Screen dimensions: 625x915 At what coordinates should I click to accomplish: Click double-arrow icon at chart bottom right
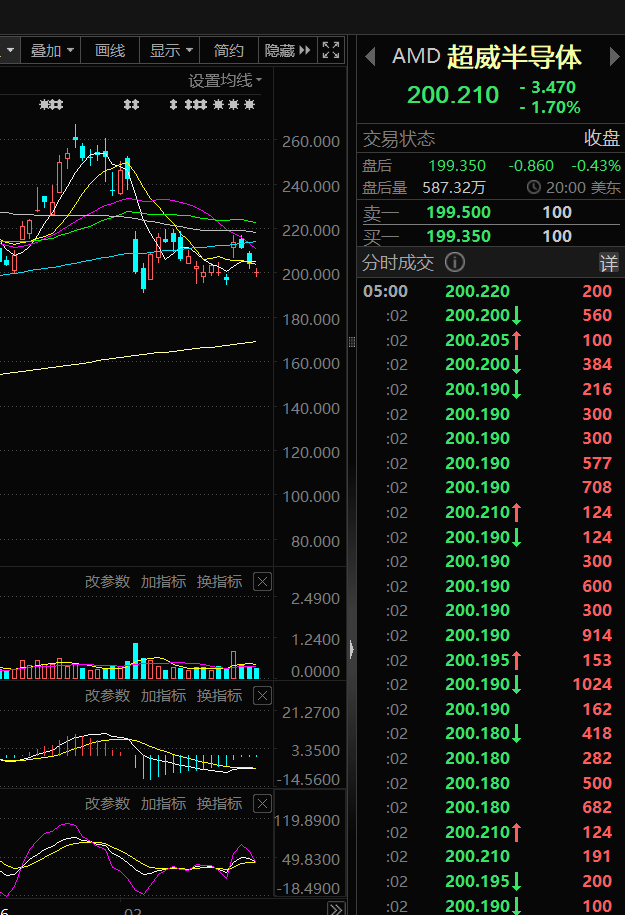[336, 908]
